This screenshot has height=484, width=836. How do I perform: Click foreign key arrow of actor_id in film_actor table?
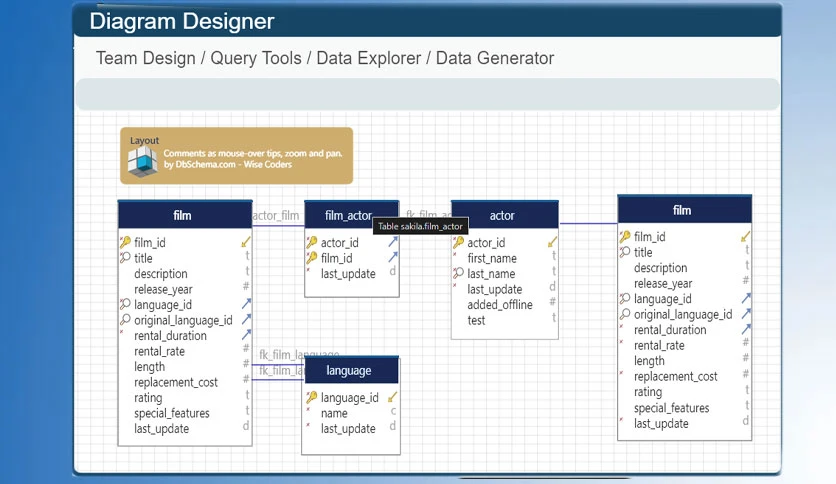coord(393,241)
